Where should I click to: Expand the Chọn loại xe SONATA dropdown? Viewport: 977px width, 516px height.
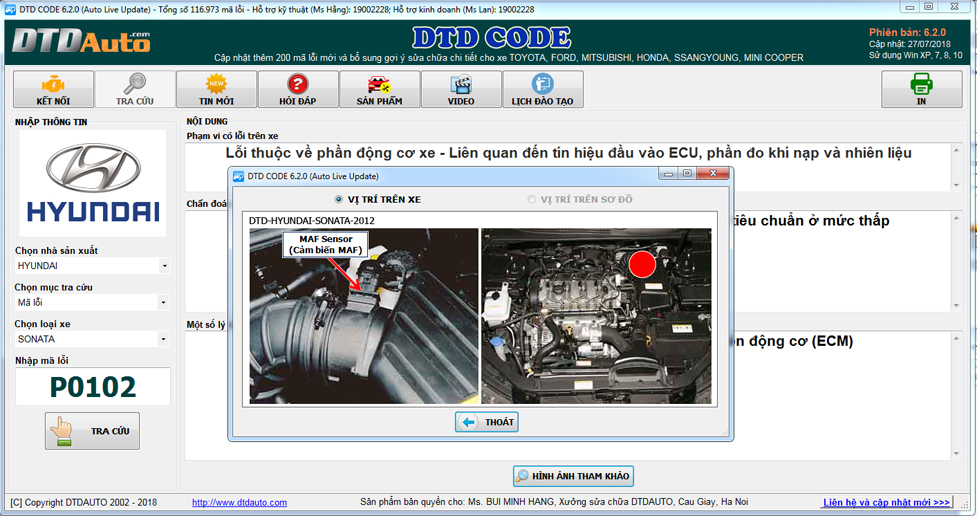(163, 340)
